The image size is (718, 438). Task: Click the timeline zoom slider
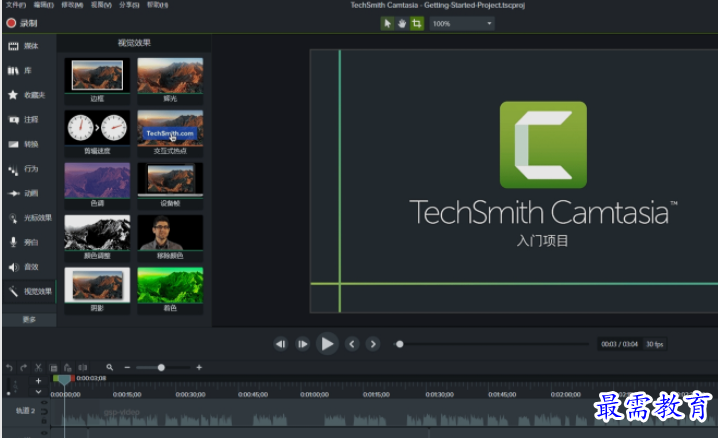(x=161, y=368)
